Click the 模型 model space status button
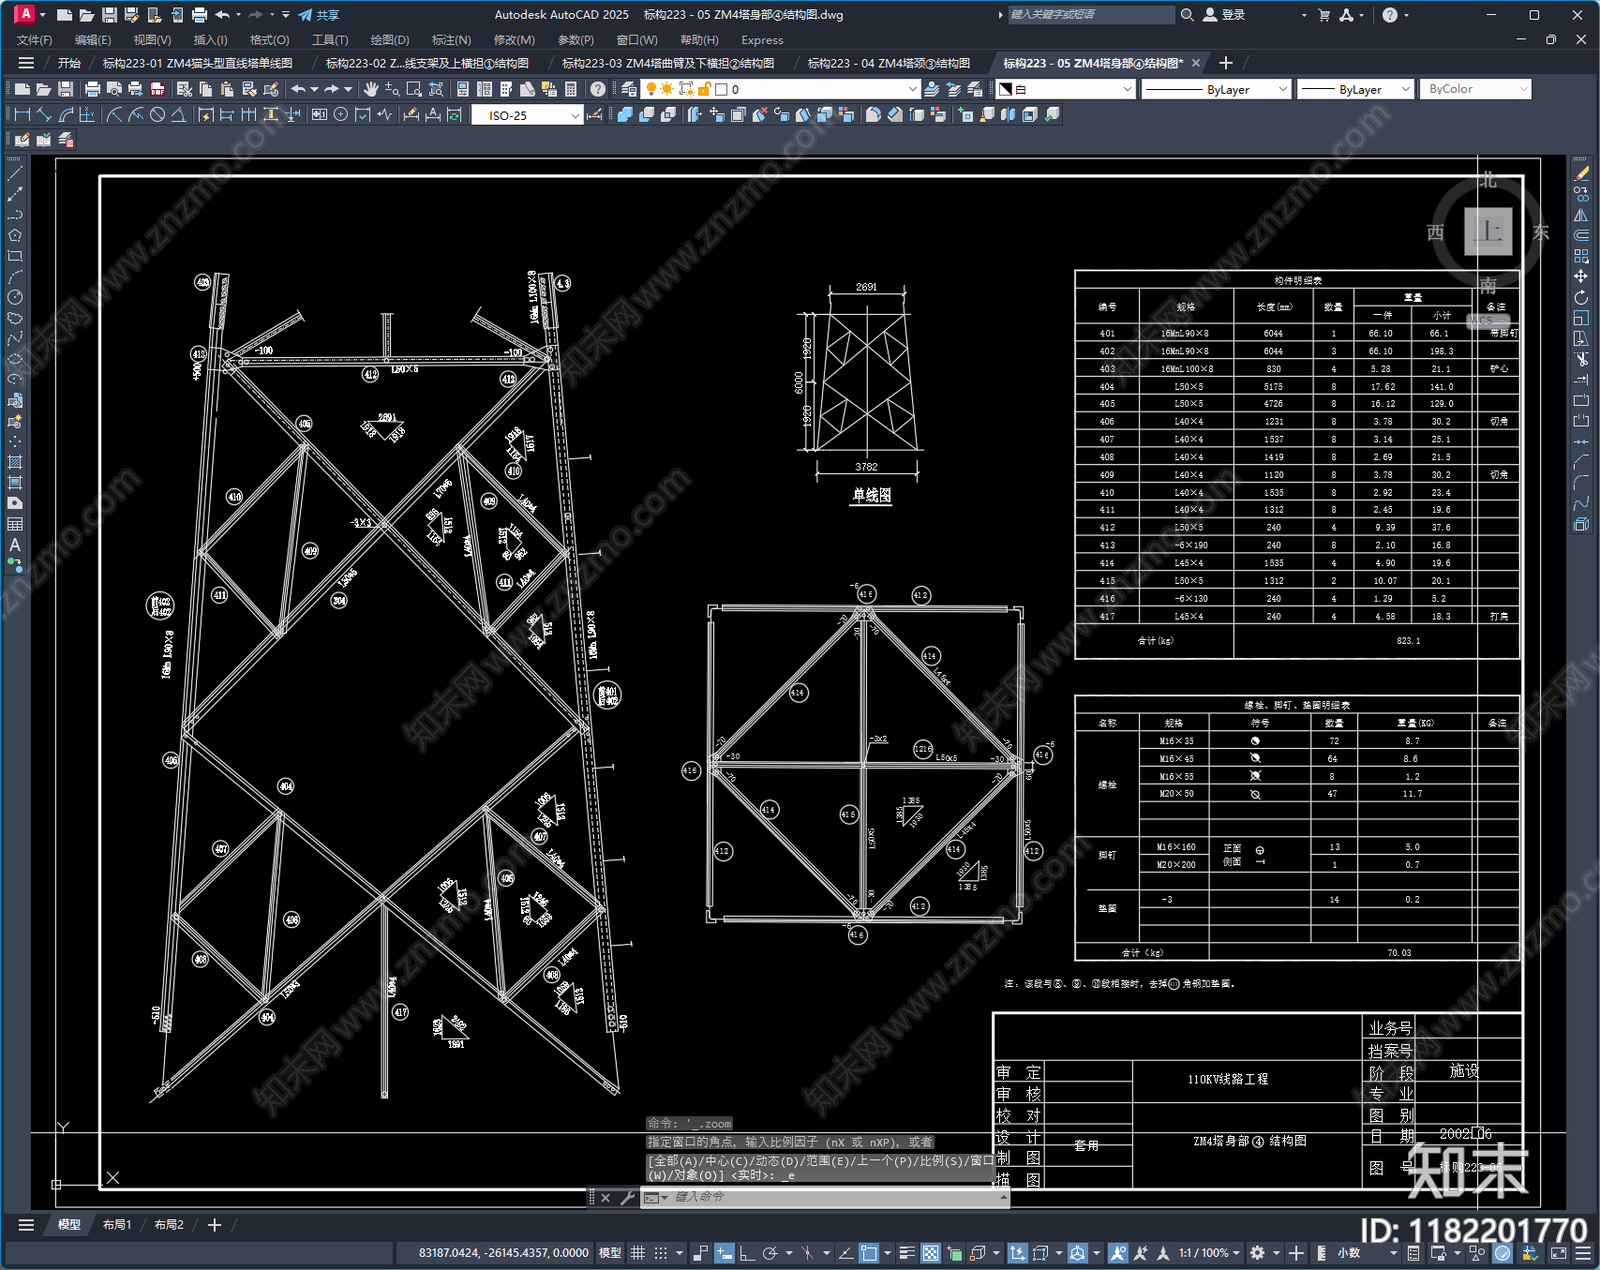This screenshot has height=1270, width=1600. 610,1253
